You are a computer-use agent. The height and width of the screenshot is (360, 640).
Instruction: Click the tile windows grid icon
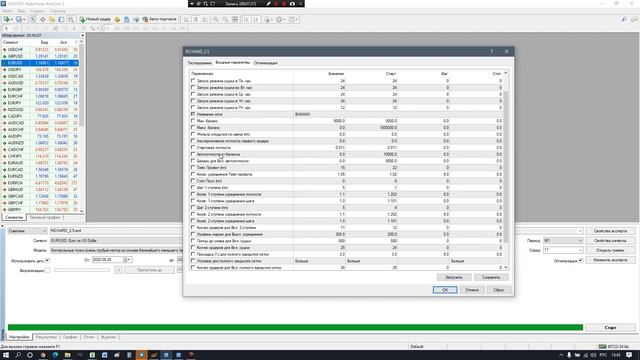click(235, 19)
